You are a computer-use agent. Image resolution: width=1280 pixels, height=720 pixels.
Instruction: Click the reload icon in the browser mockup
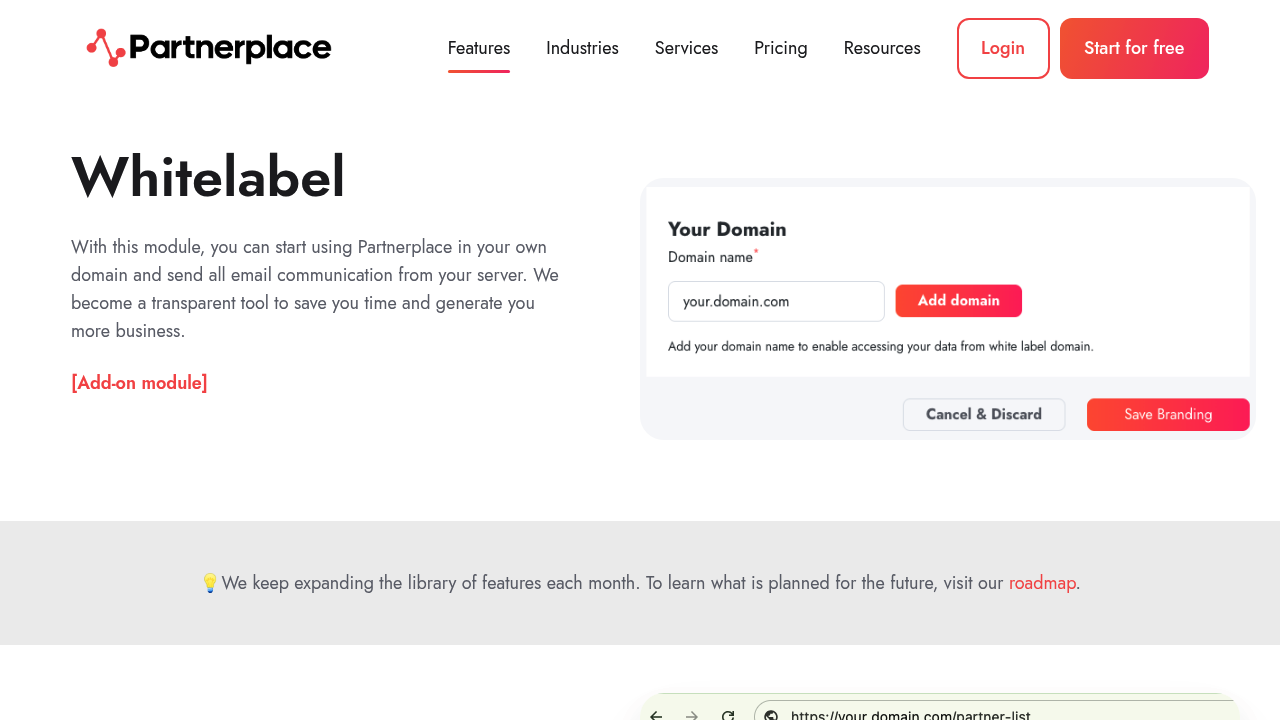pyautogui.click(x=728, y=716)
